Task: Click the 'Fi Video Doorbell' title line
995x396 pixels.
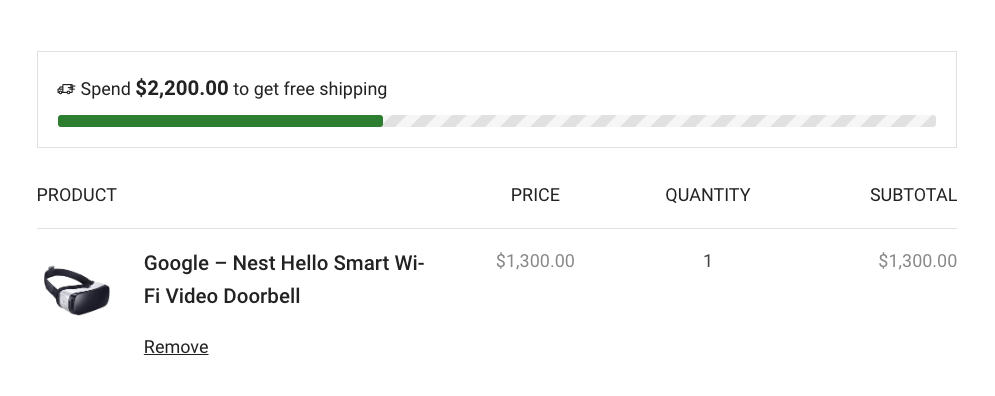Action: pyautogui.click(x=222, y=296)
